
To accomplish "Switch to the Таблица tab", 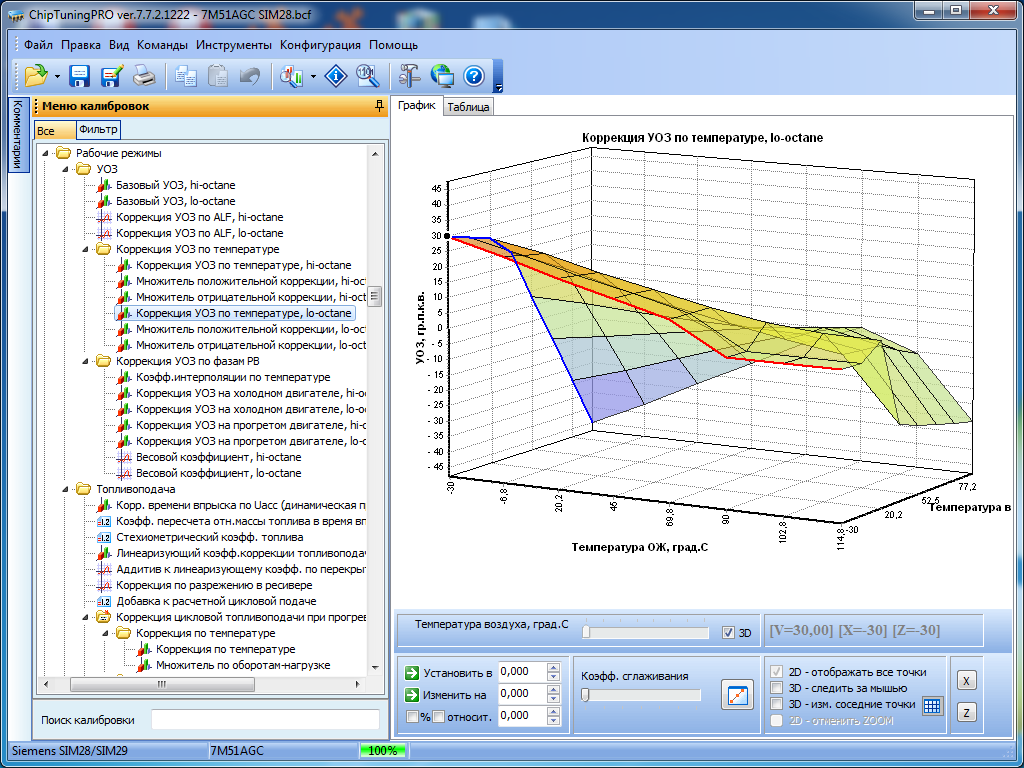I will point(468,107).
